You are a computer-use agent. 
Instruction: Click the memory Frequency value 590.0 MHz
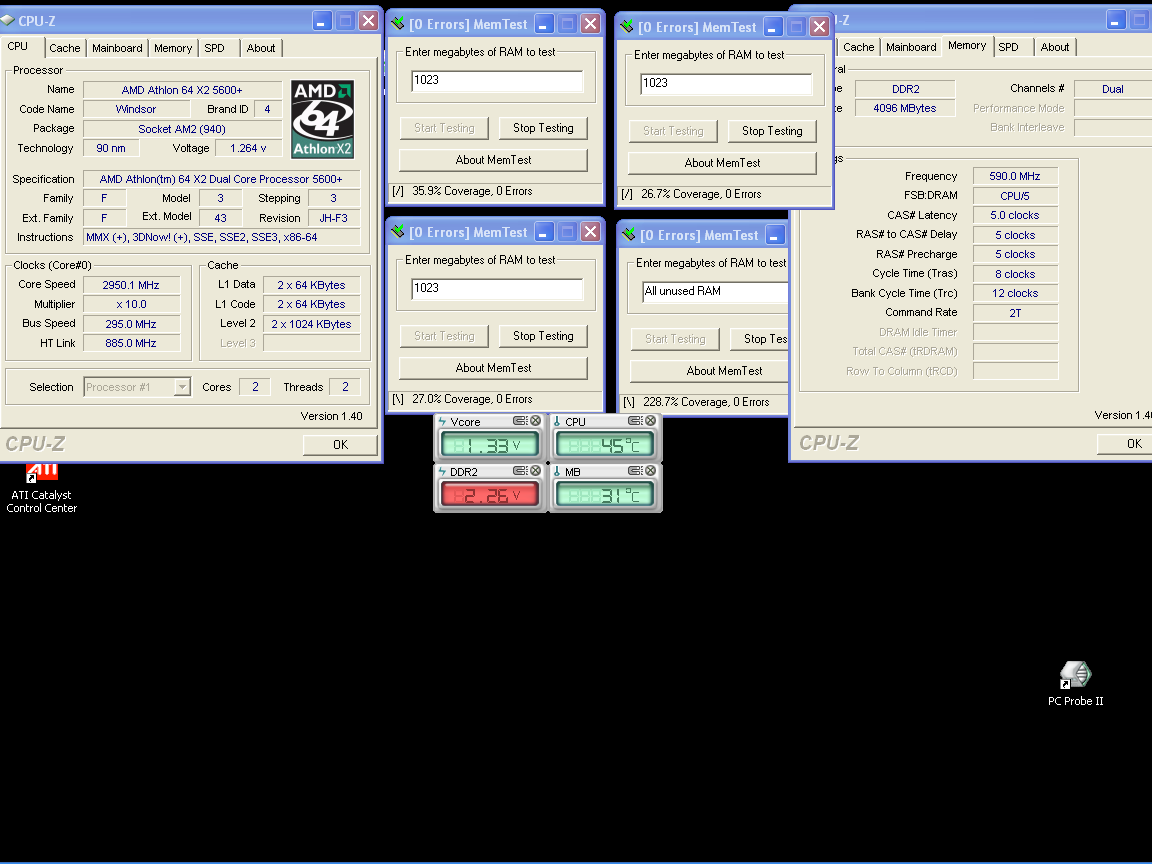click(x=1015, y=176)
